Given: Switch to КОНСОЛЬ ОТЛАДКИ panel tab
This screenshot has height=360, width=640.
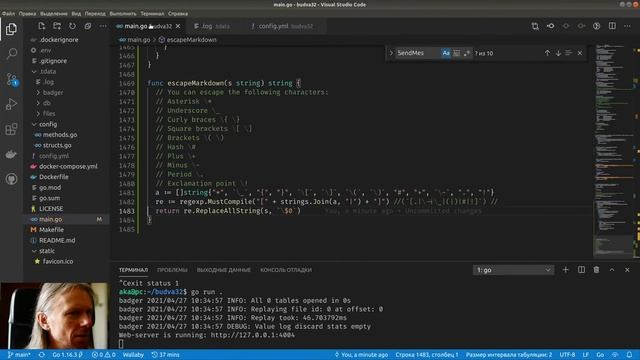Looking at the screenshot, I should tap(286, 270).
